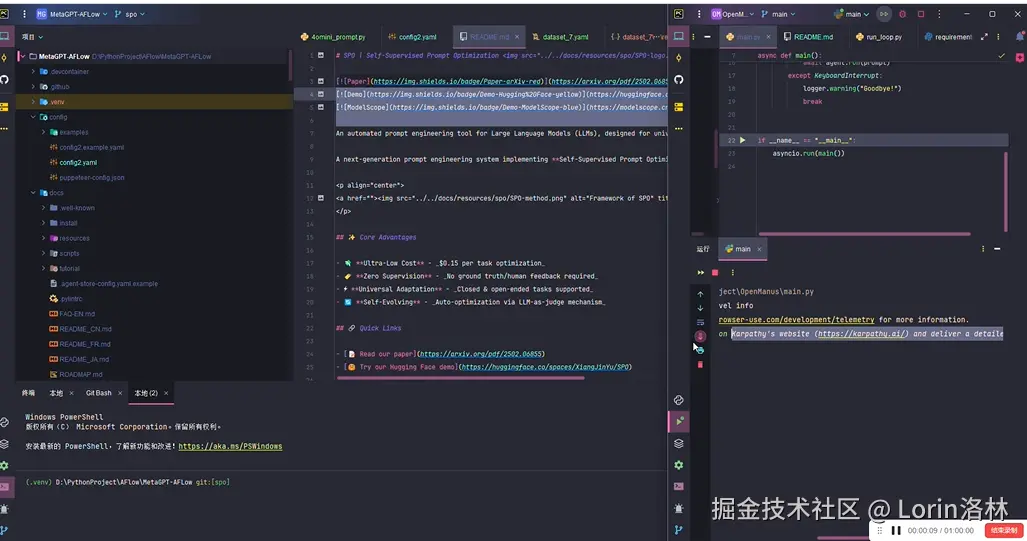Switch to dataset_7.yaml editor tab
The image size is (1027, 541).
point(560,37)
